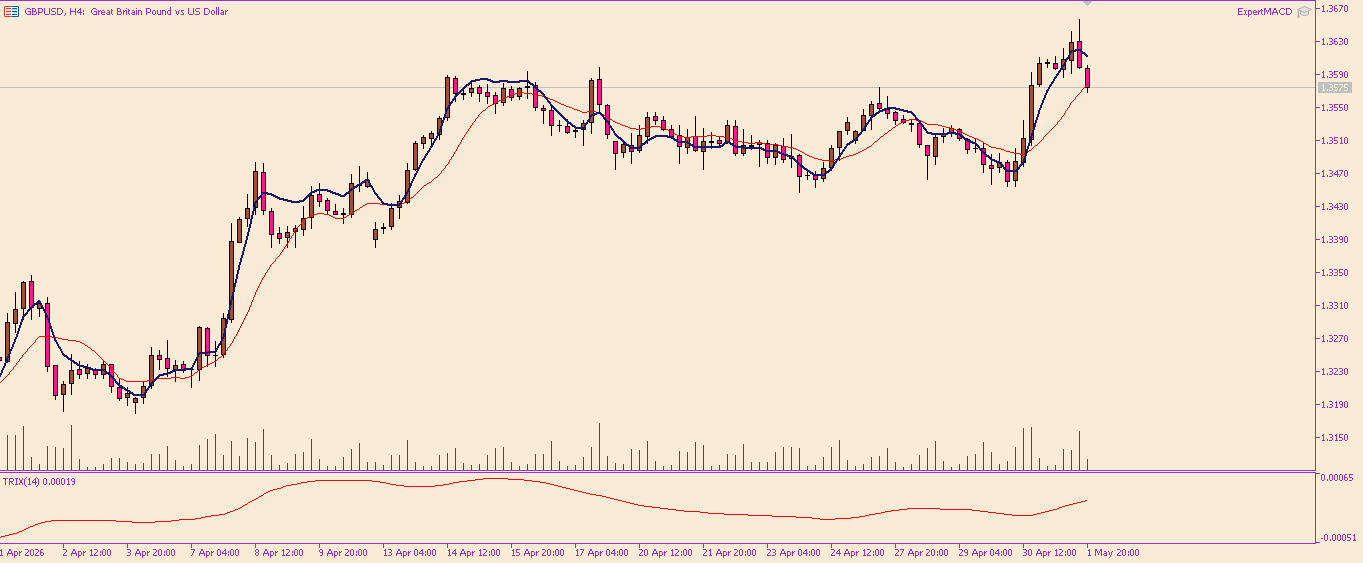This screenshot has width=1363, height=563.
Task: Click the 2 Apr 12:00 time label
Action: [87, 552]
